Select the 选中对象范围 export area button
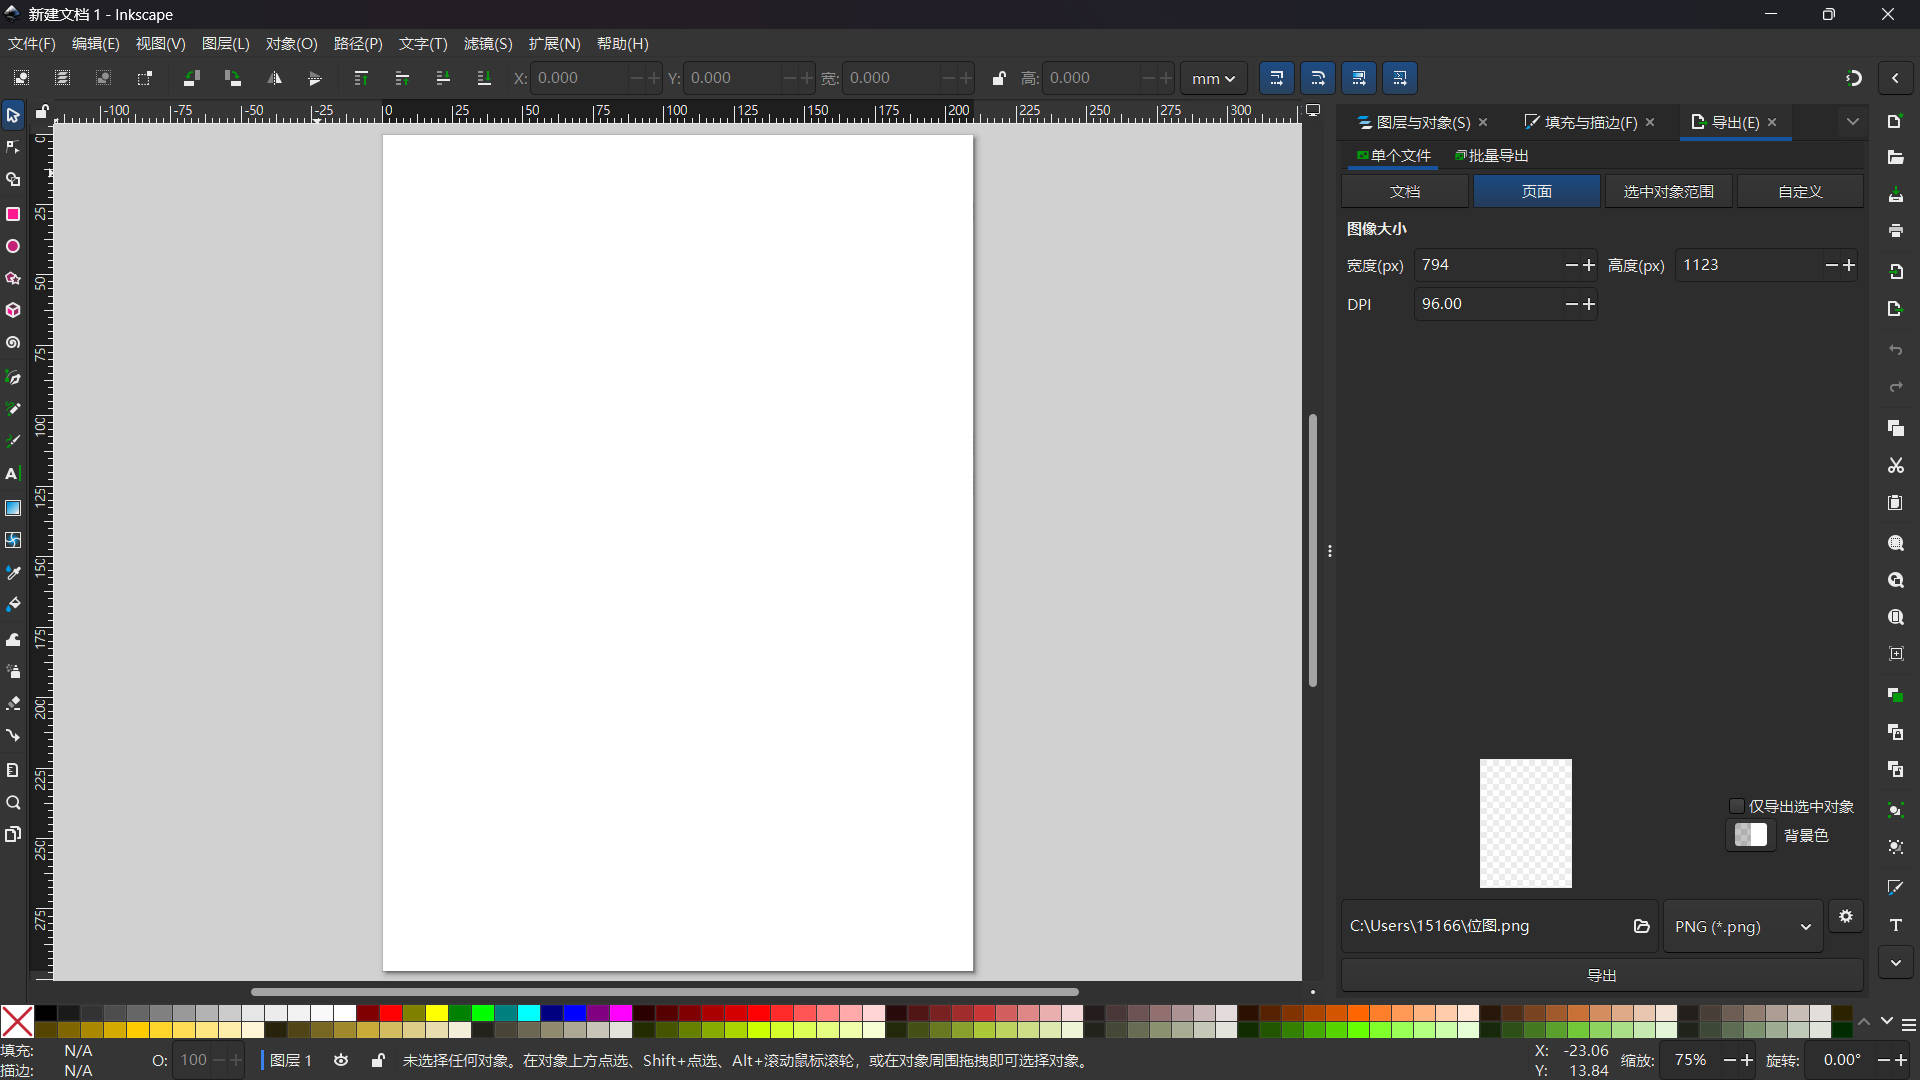The image size is (1920, 1080). (1668, 191)
